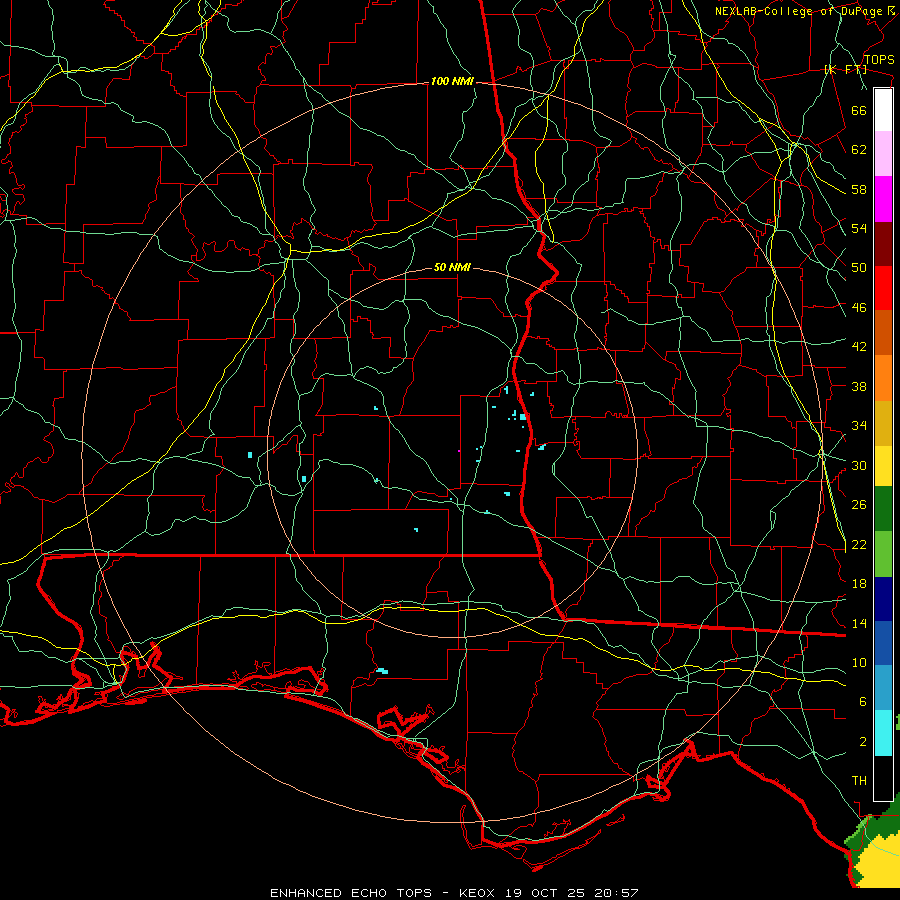Click the dark red swatch near 54

883,244
